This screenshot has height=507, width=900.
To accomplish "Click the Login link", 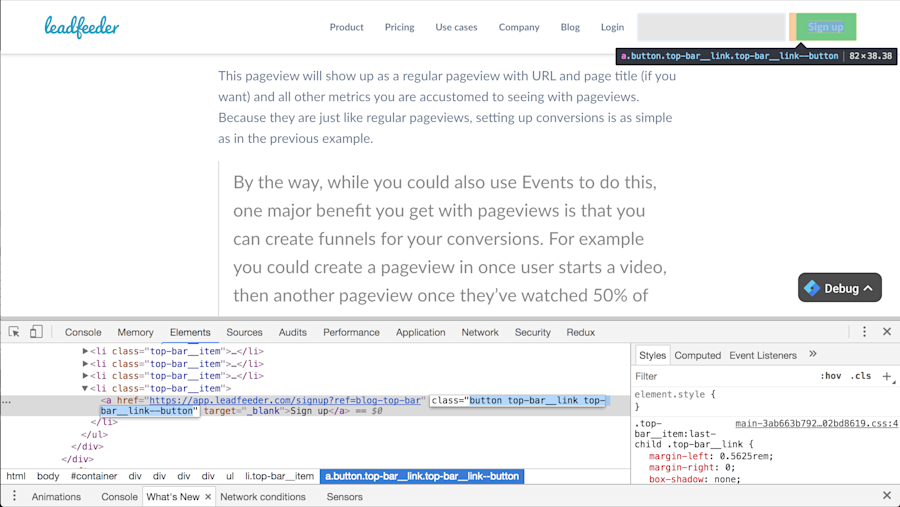I will [612, 27].
